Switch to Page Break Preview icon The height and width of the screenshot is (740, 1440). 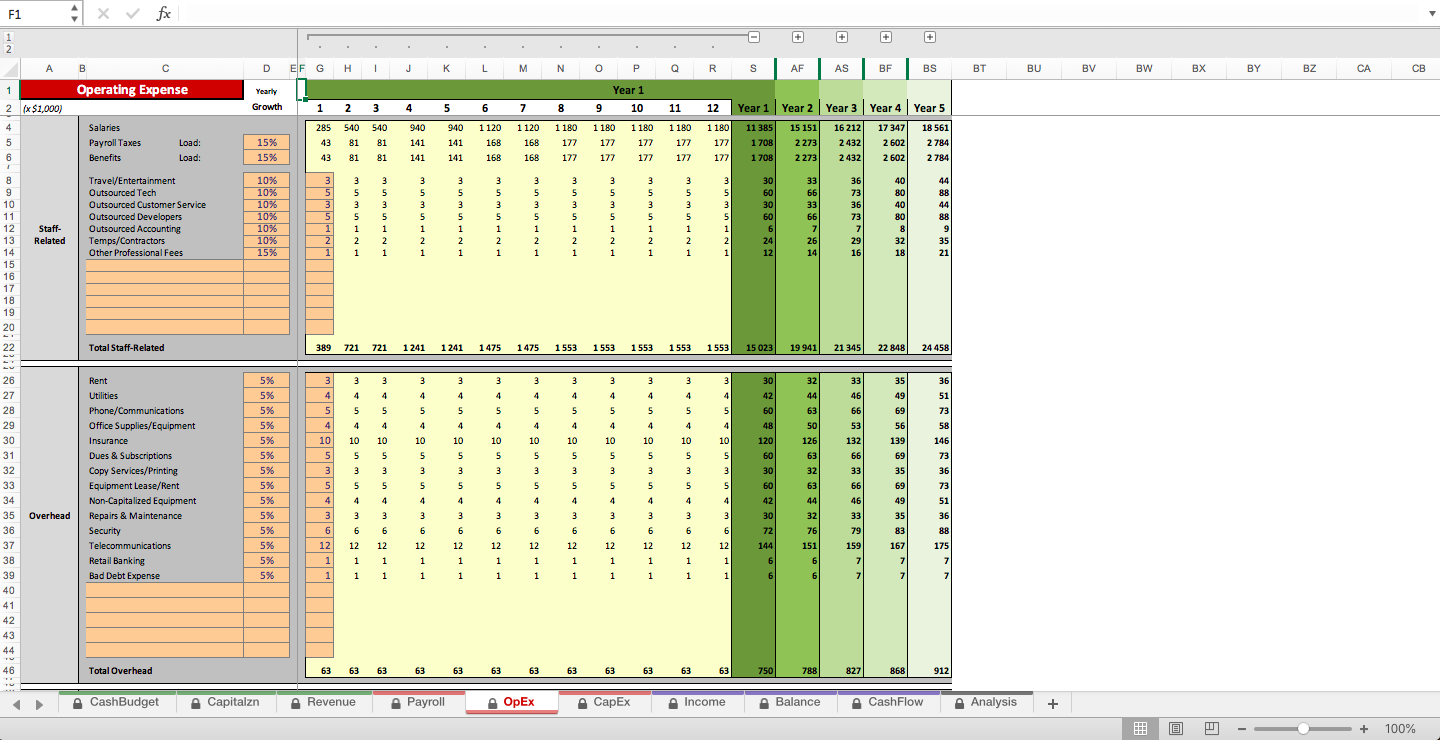[x=1211, y=729]
